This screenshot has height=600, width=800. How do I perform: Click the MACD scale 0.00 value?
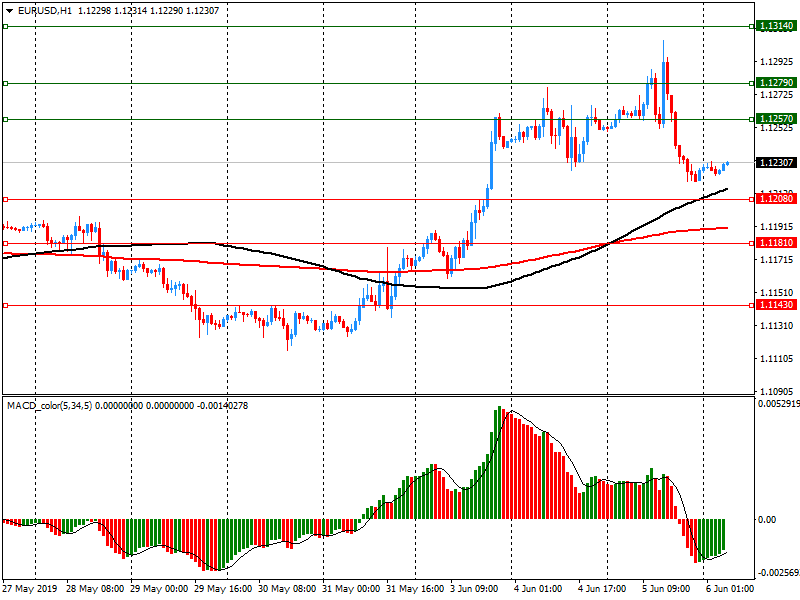tap(767, 519)
